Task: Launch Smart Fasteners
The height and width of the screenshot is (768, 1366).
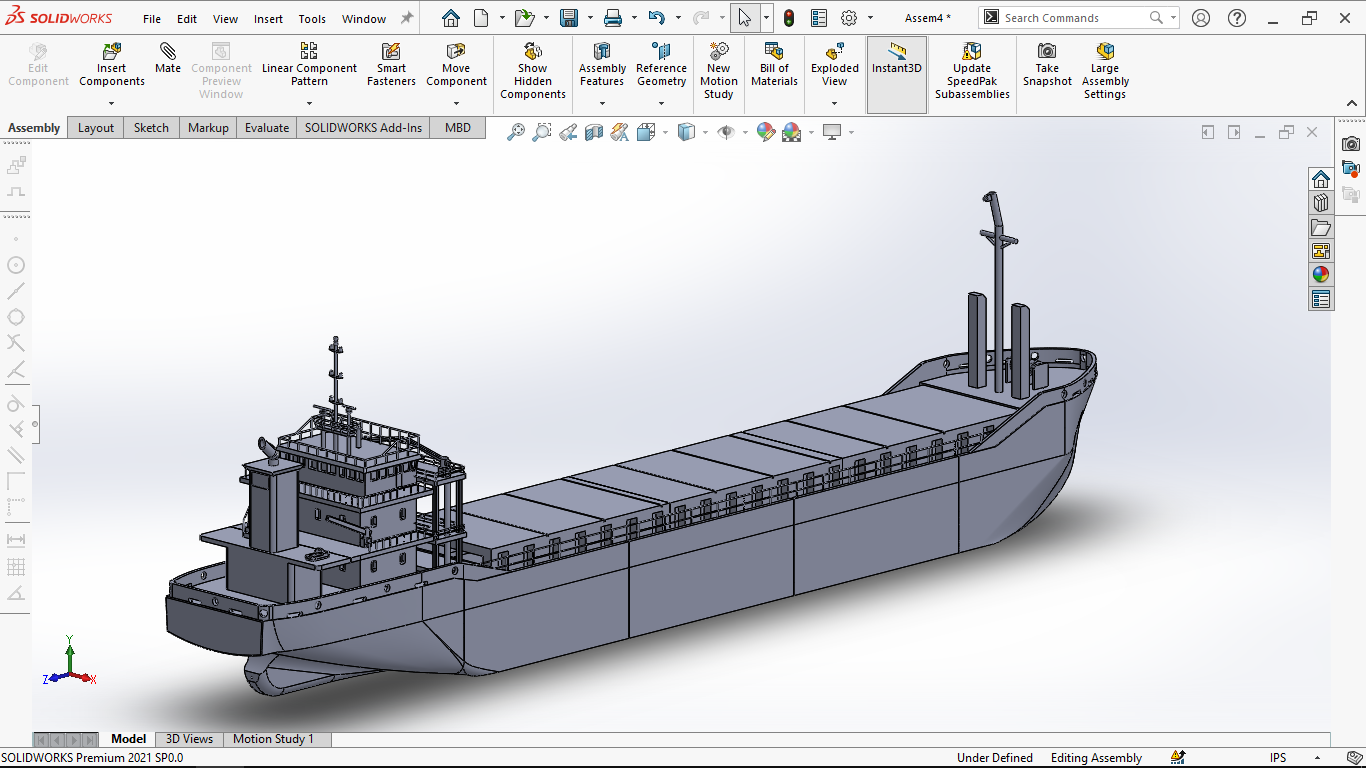Action: click(x=391, y=64)
